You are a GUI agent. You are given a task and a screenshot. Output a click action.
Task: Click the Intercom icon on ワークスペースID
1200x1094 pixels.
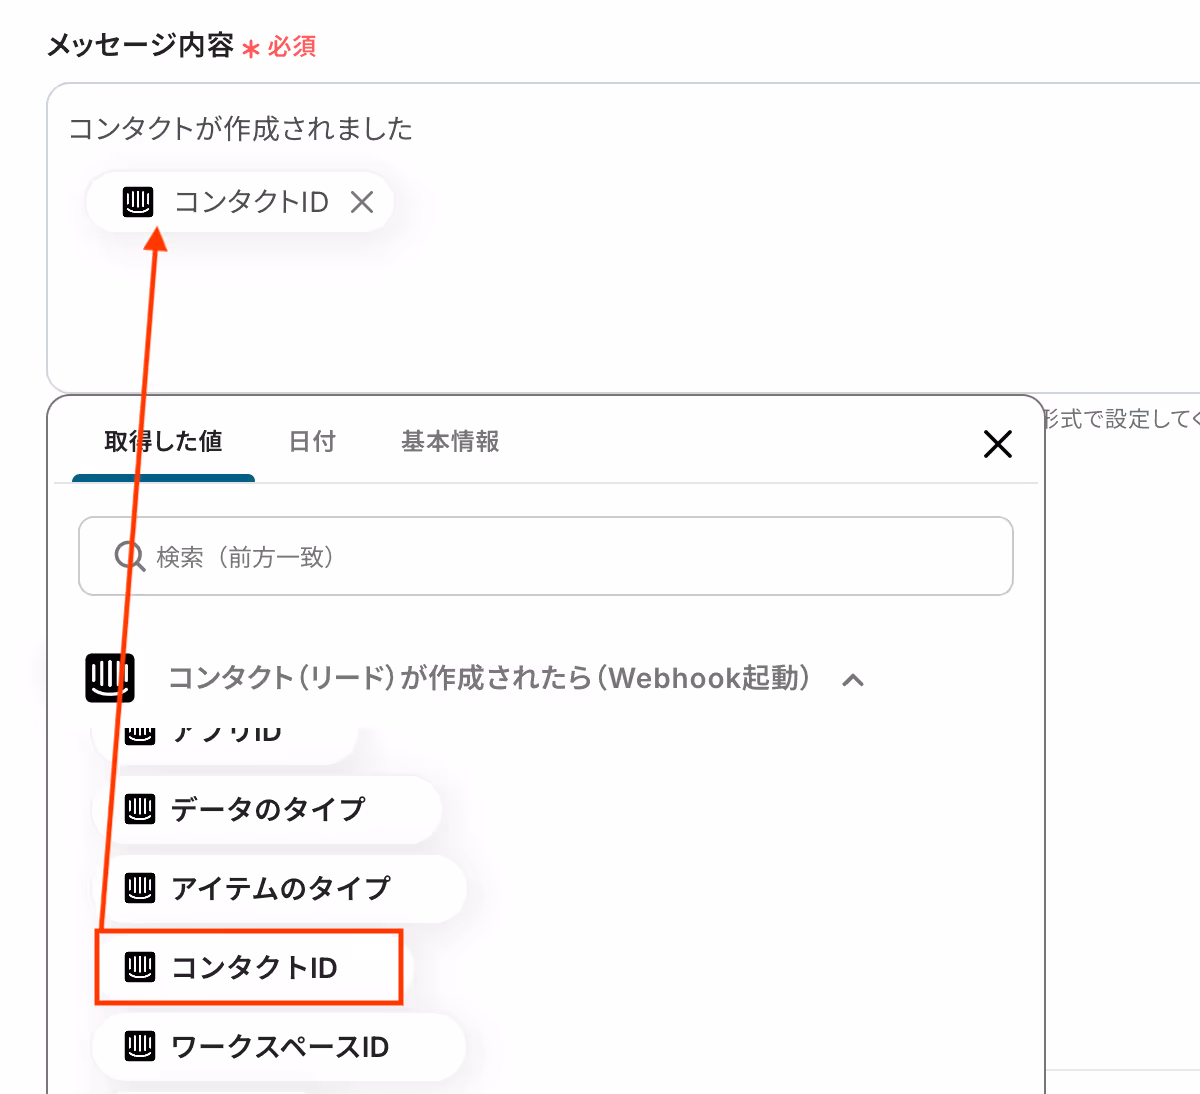pos(139,1047)
